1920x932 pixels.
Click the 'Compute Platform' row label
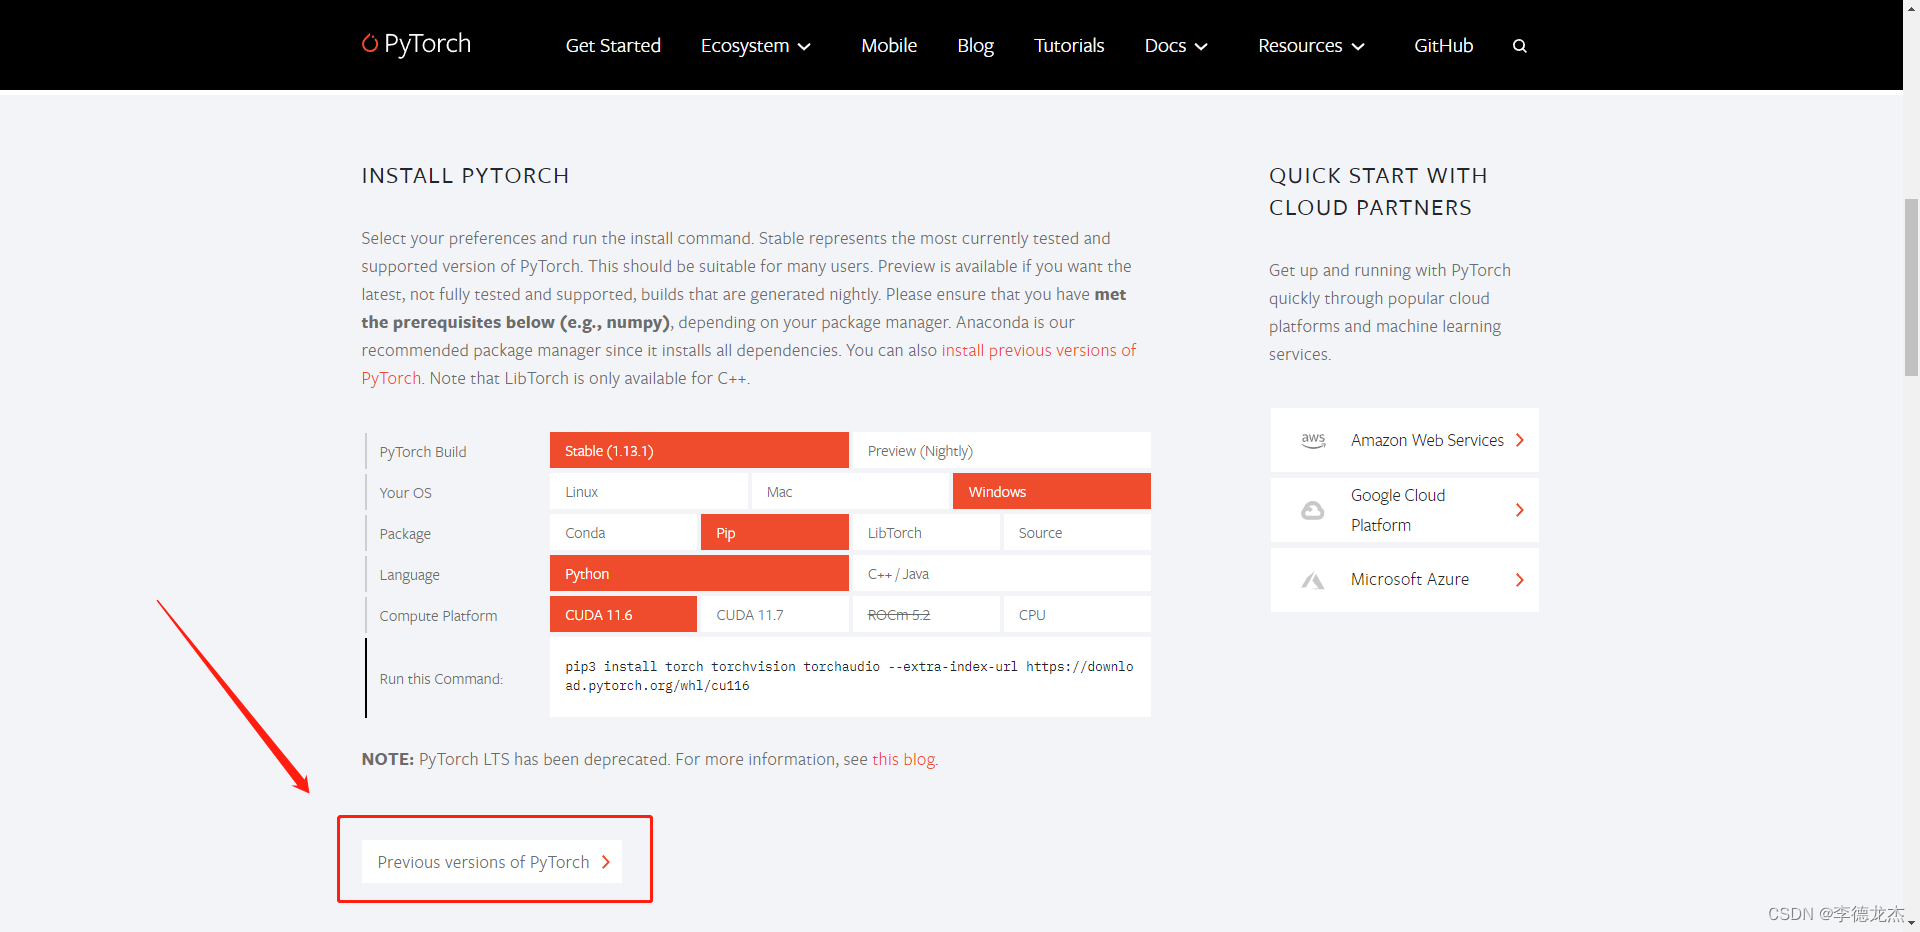tap(438, 616)
